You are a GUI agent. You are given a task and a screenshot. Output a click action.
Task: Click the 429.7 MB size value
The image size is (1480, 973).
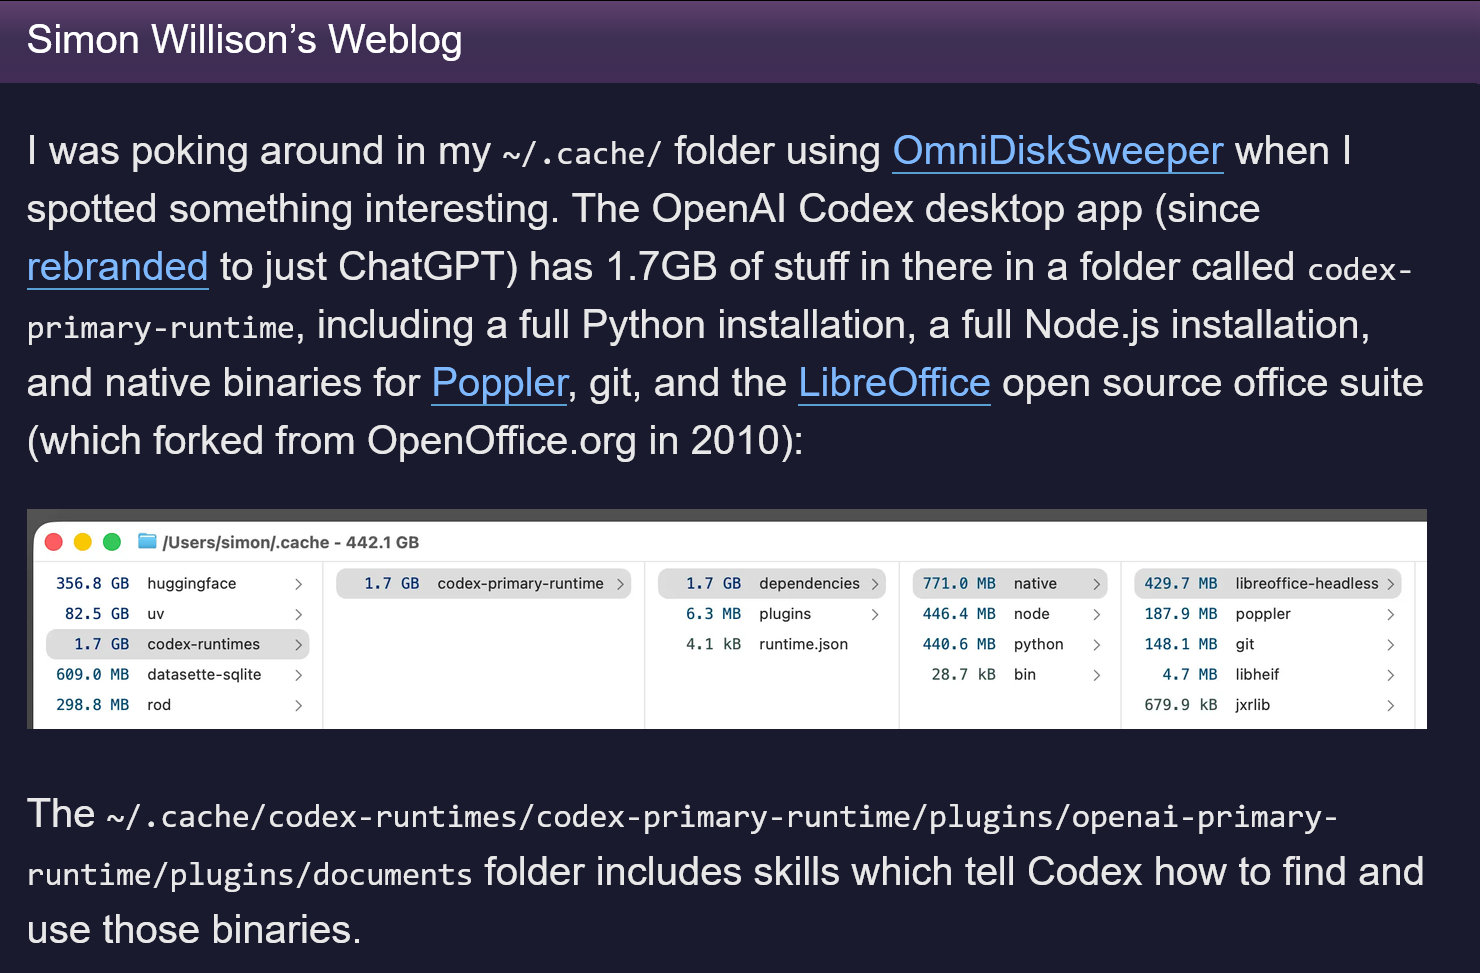click(1181, 584)
